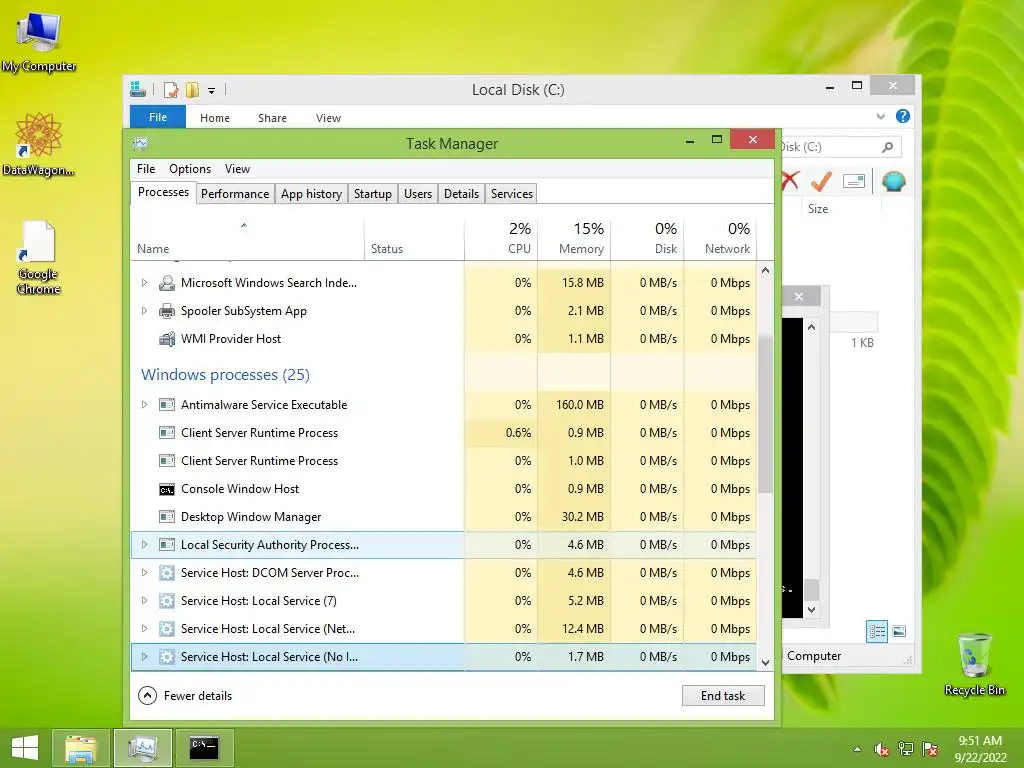
Task: Switch to the Details tab
Action: pyautogui.click(x=462, y=194)
